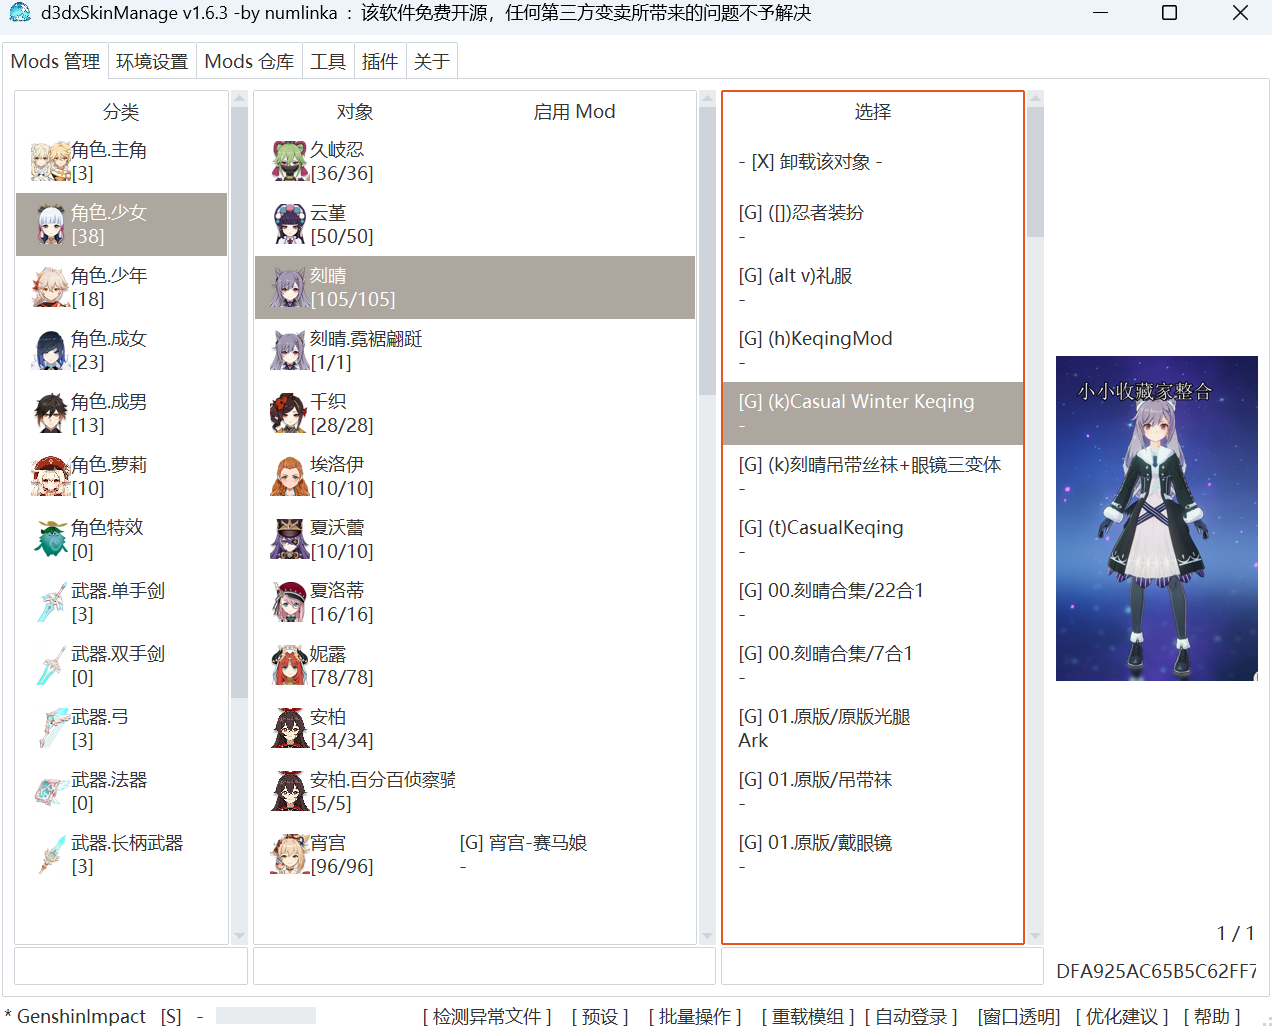Open the 角色.成男 category icon
Viewport: 1272px width, 1026px height.
point(50,414)
